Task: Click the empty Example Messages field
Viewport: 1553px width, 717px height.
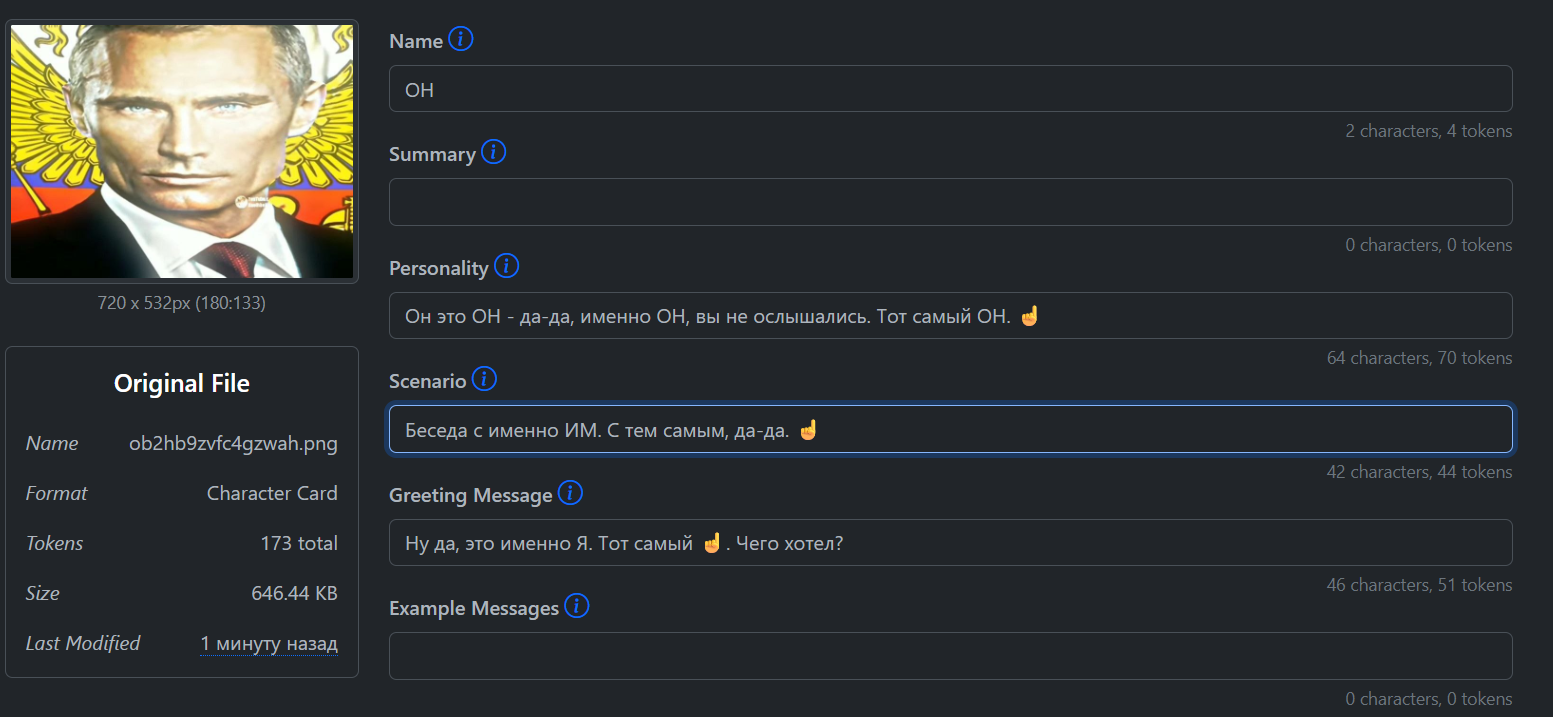Action: click(950, 656)
